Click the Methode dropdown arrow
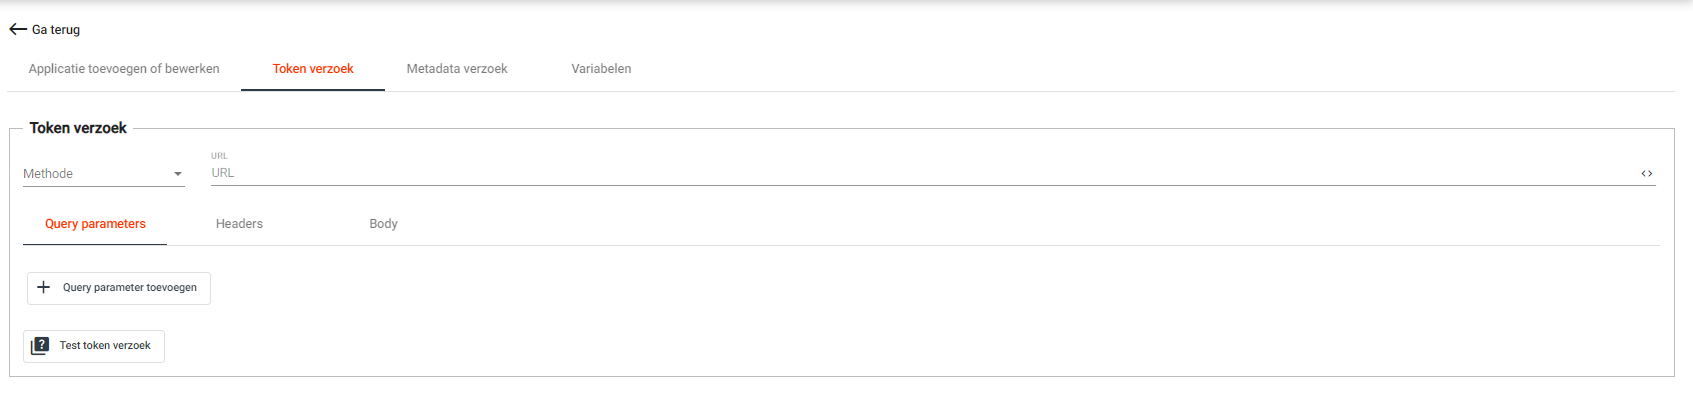The image size is (1693, 408). point(178,174)
